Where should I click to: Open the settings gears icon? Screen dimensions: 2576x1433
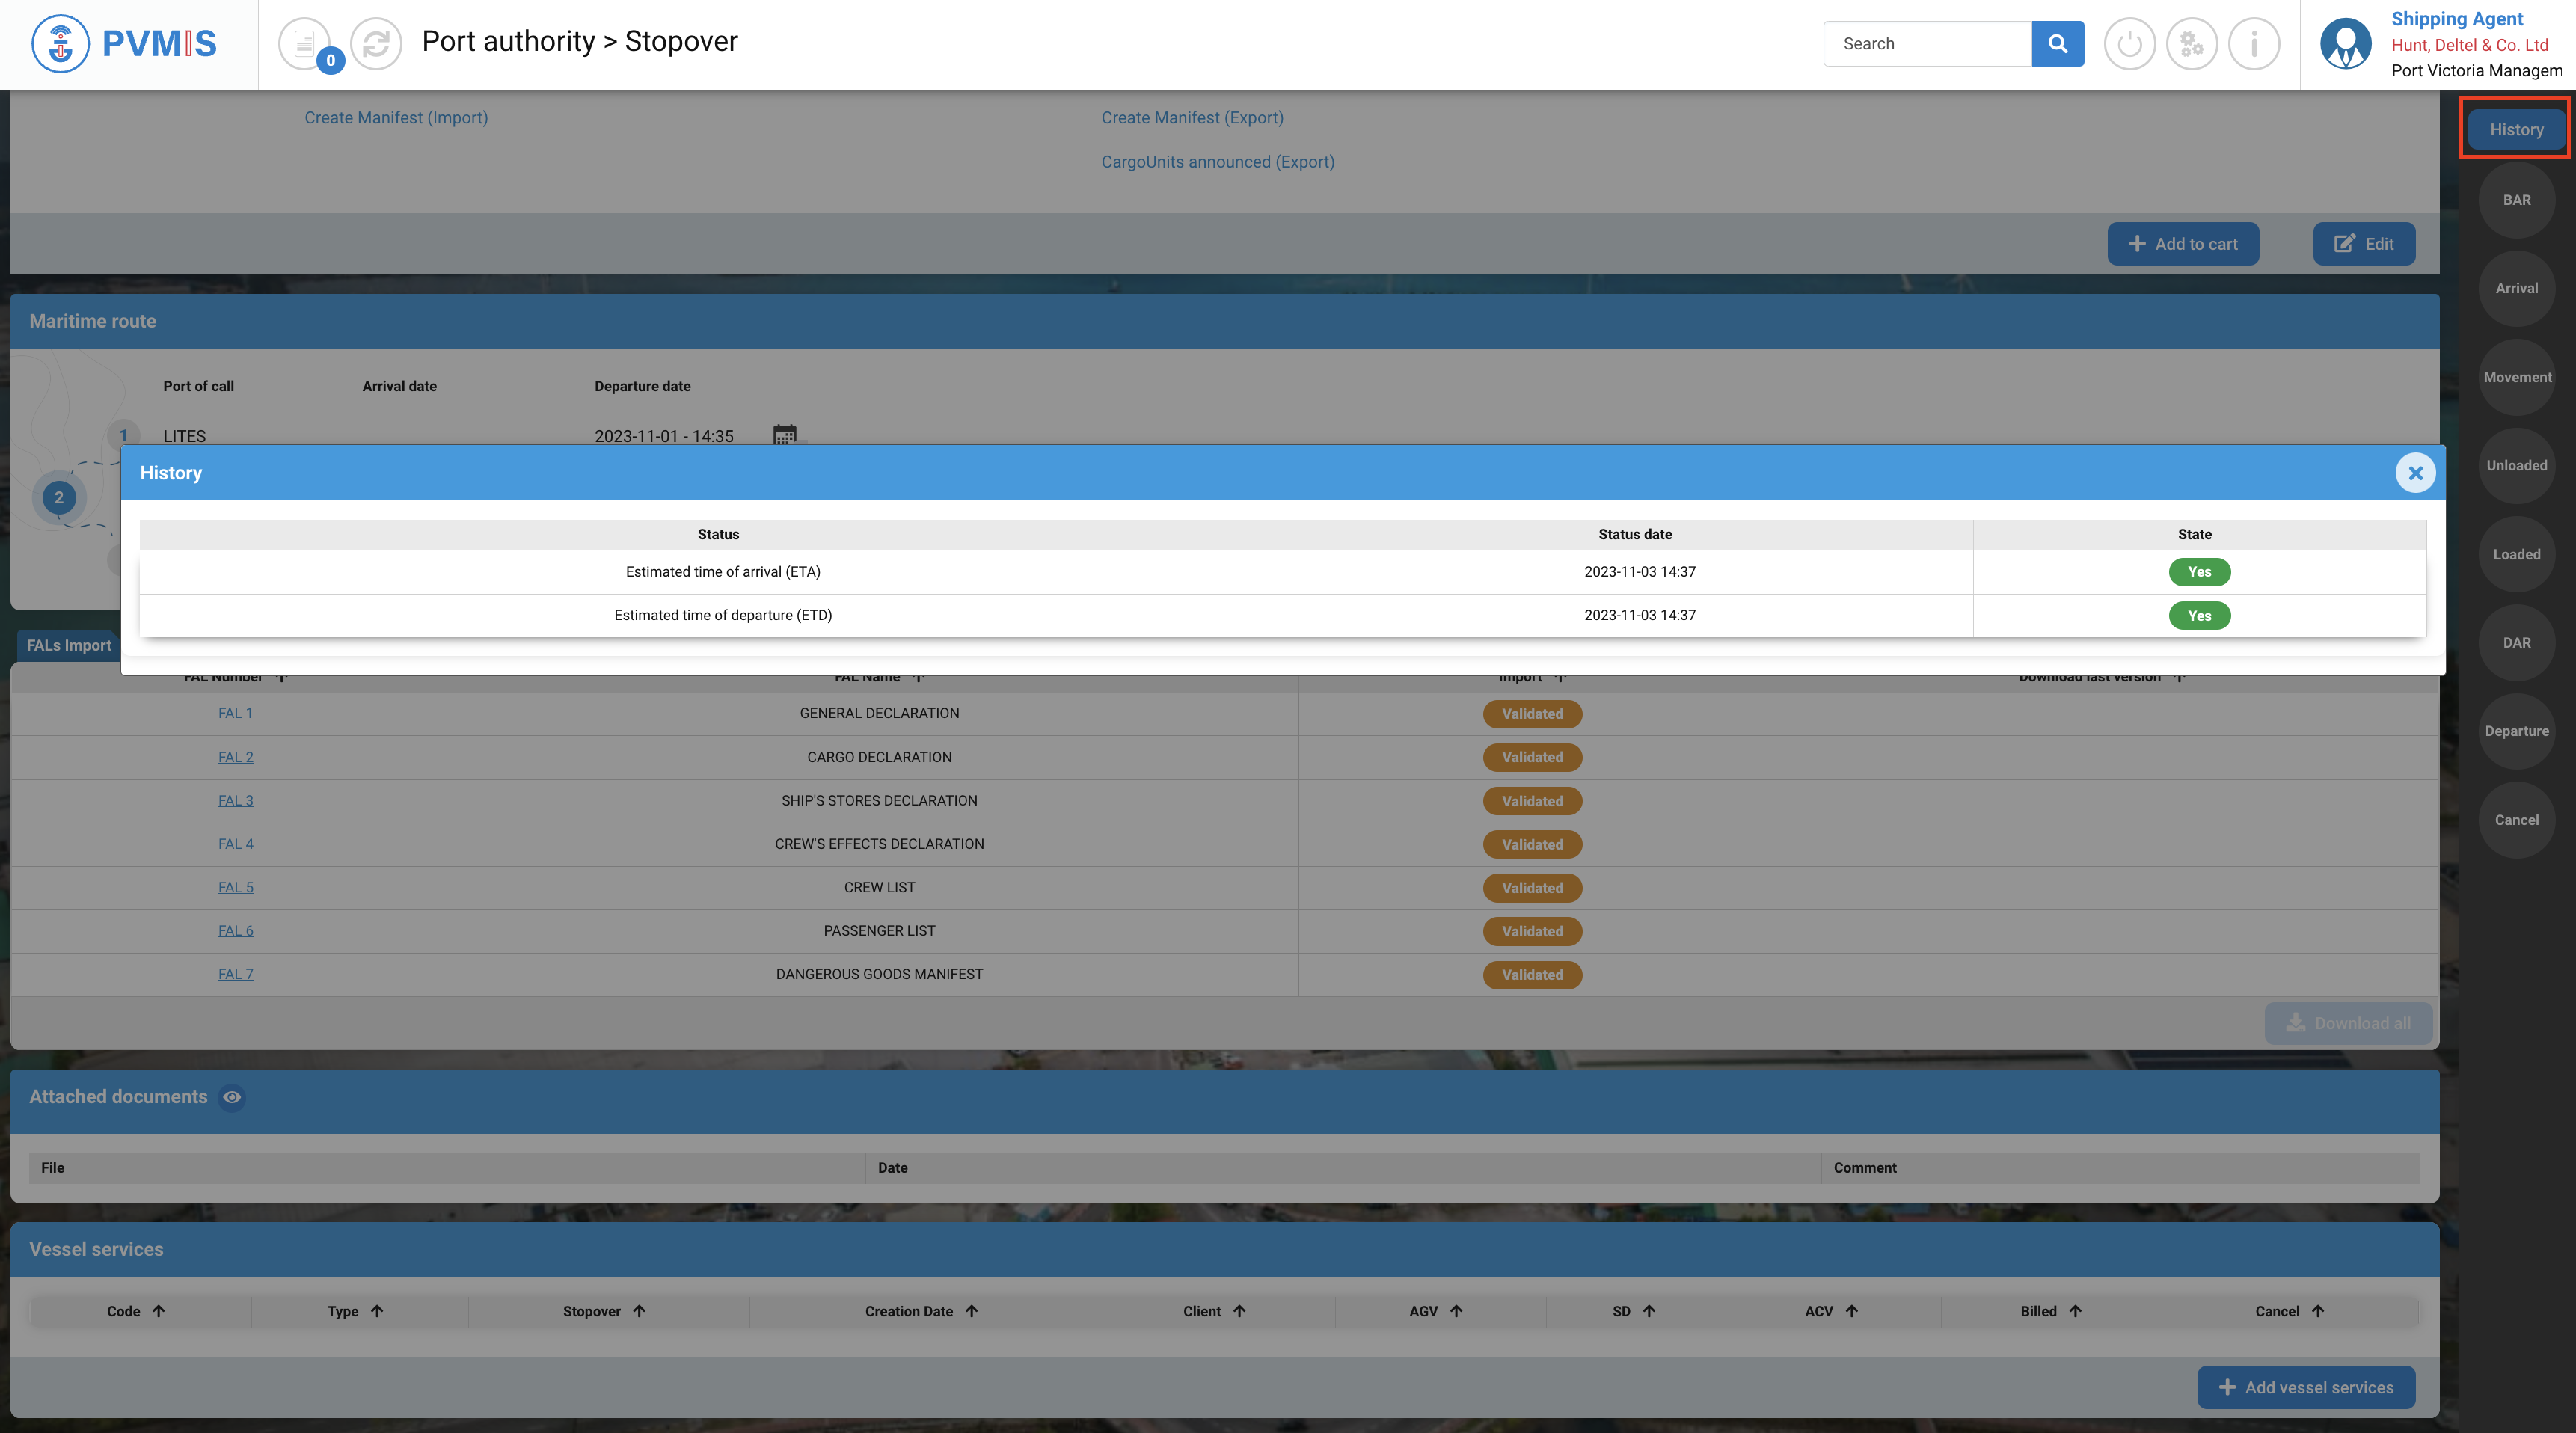point(2191,44)
